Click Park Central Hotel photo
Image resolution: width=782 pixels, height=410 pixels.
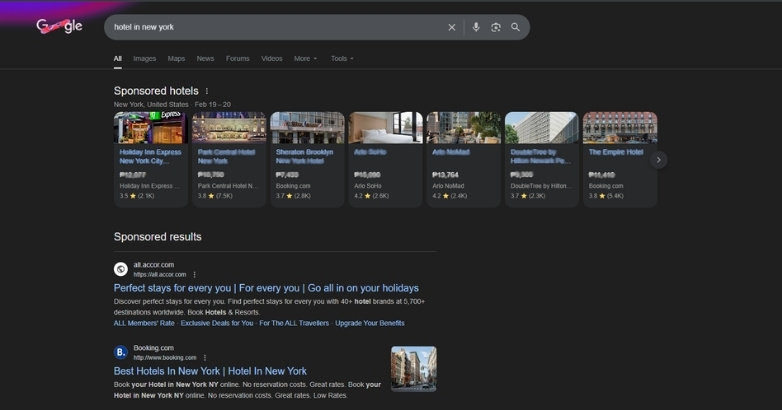[229, 128]
